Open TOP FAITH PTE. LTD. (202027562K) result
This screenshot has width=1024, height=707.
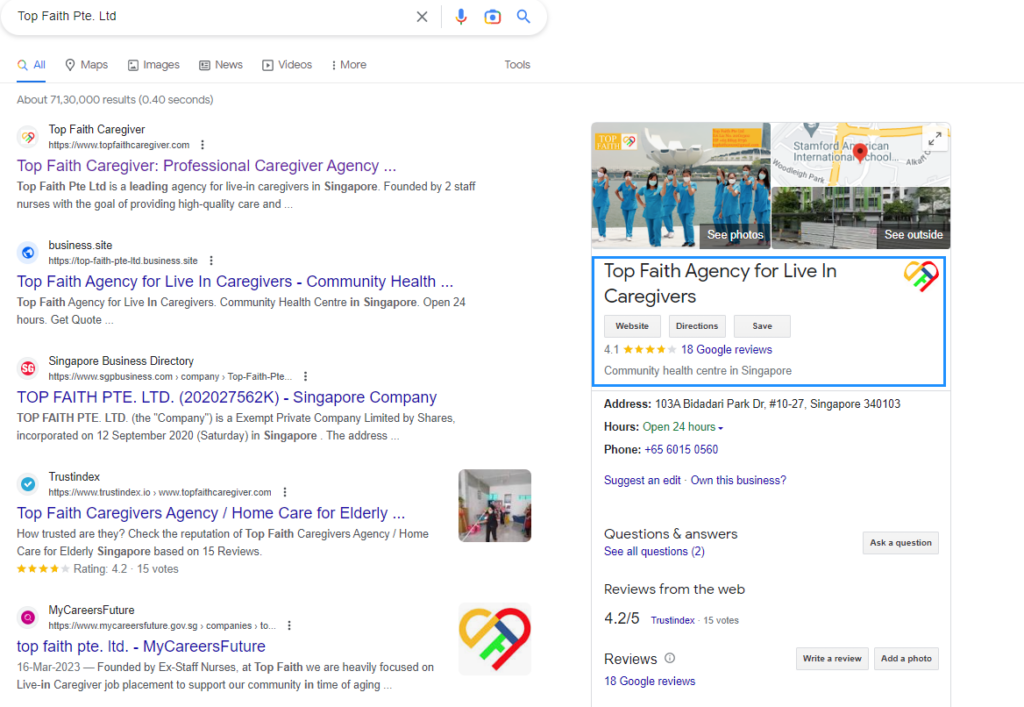point(227,397)
